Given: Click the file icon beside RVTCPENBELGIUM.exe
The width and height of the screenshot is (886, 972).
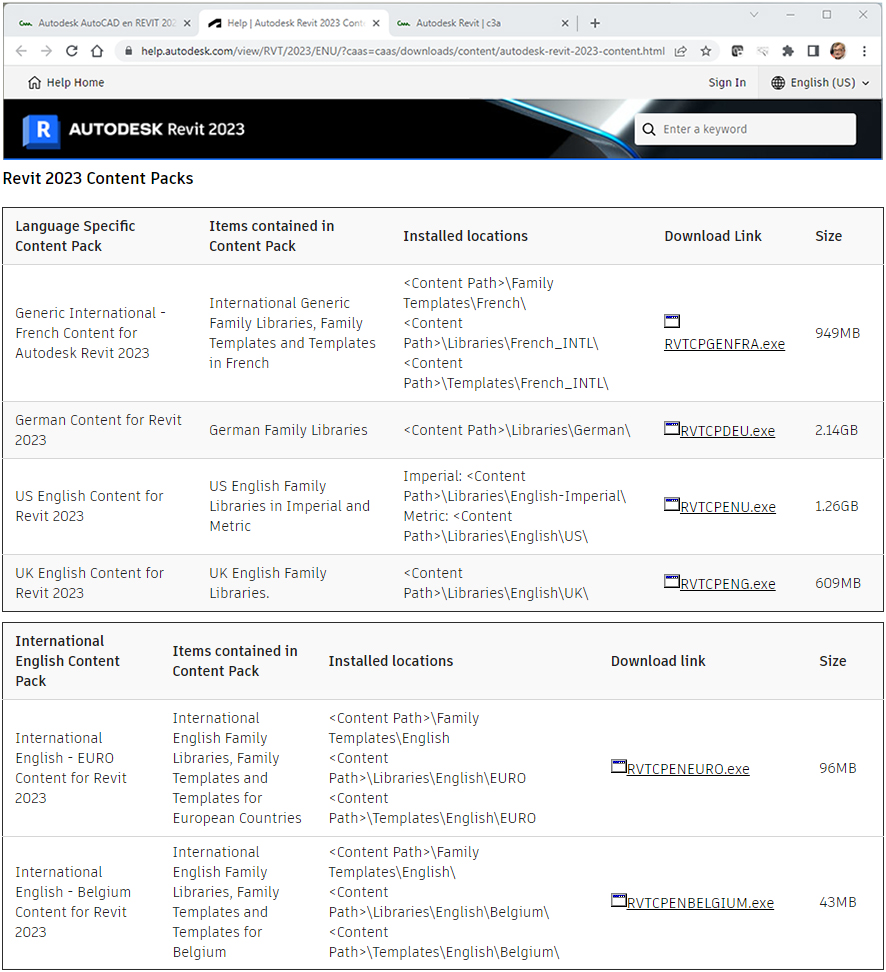Looking at the screenshot, I should pyautogui.click(x=618, y=901).
